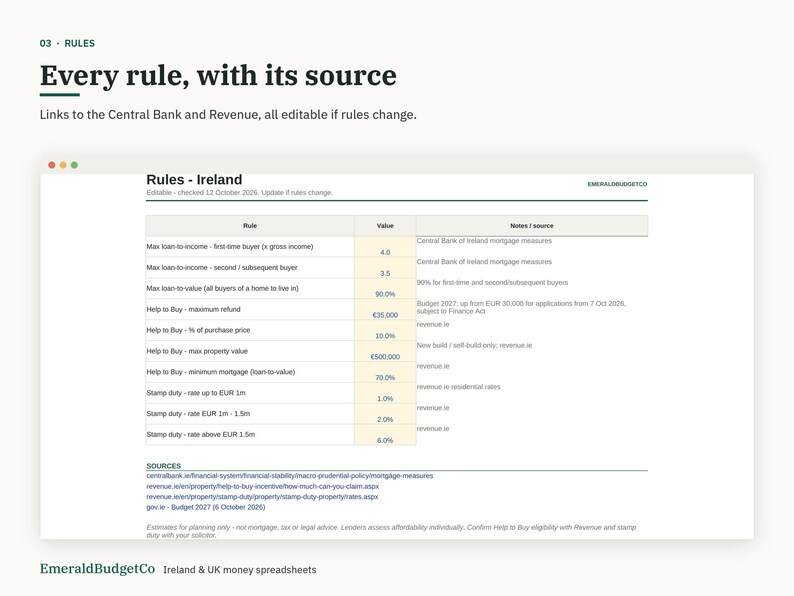Click the 'Estimates for planning only' disclaimer text
The height and width of the screenshot is (596, 794).
coord(391,531)
